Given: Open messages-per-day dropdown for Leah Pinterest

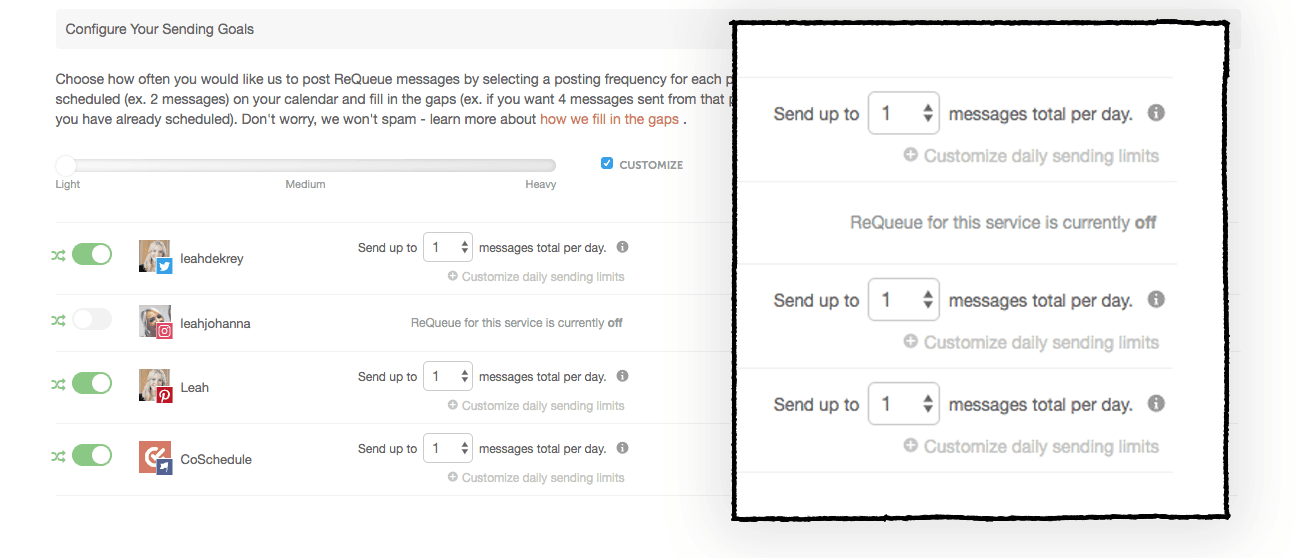Looking at the screenshot, I should pos(447,378).
